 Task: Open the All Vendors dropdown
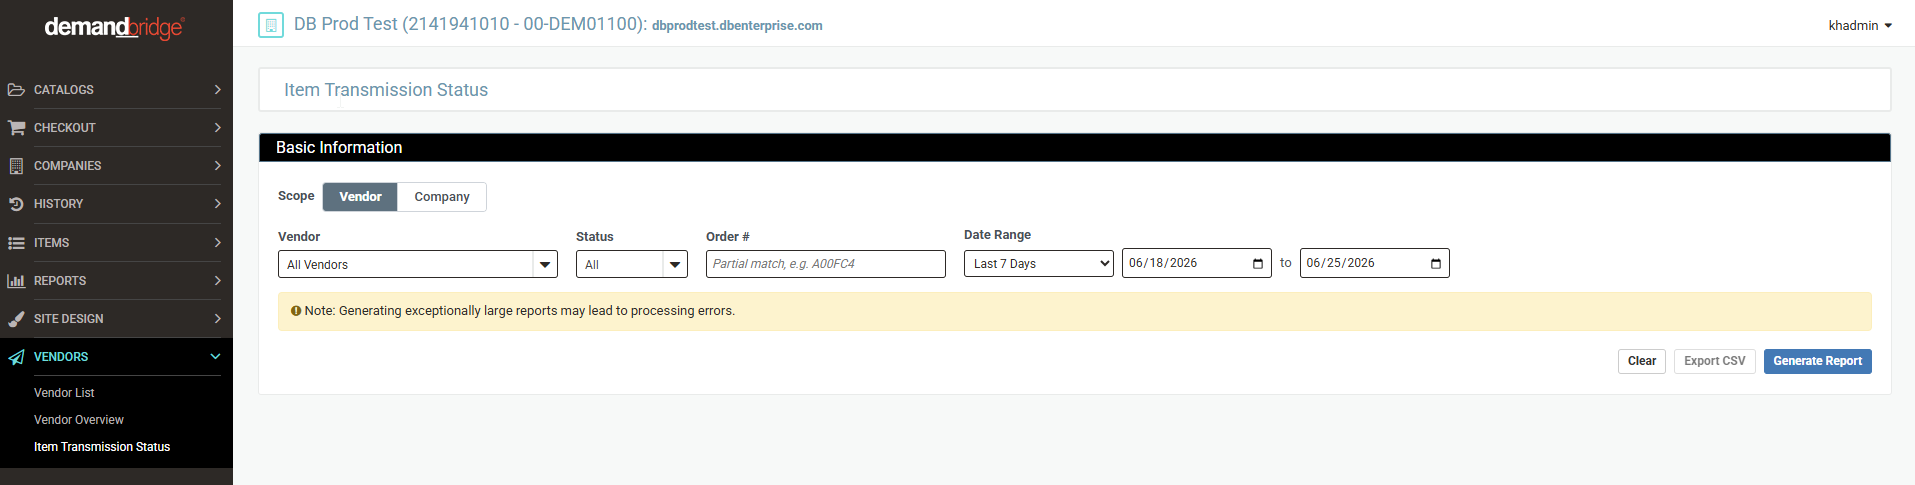pos(418,264)
